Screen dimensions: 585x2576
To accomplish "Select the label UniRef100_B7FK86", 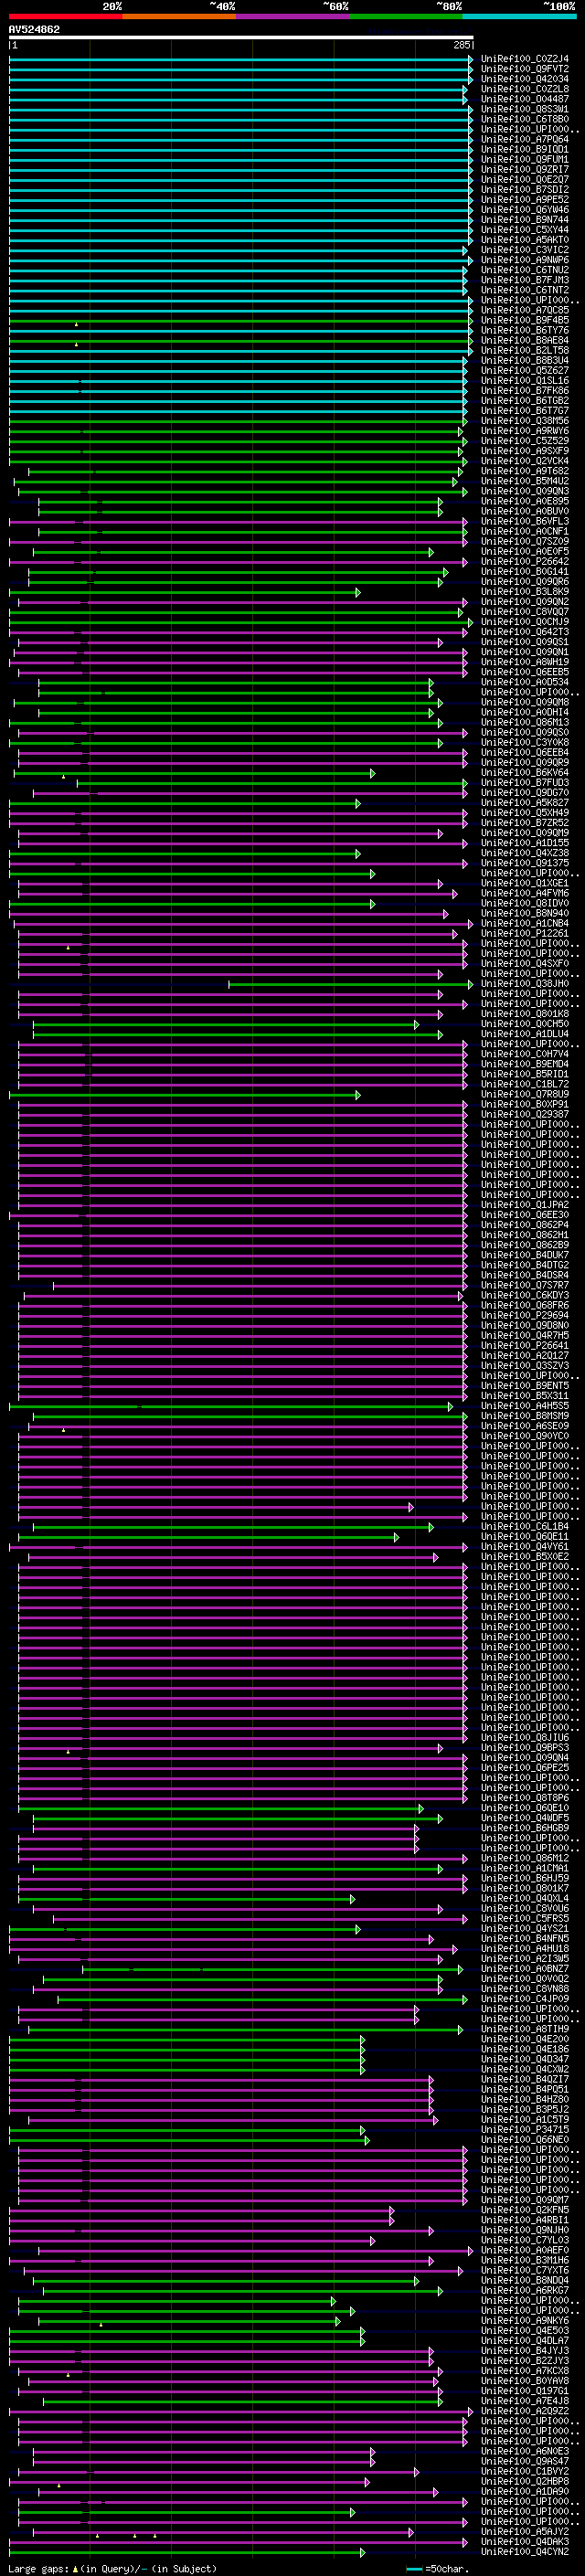I will point(525,390).
